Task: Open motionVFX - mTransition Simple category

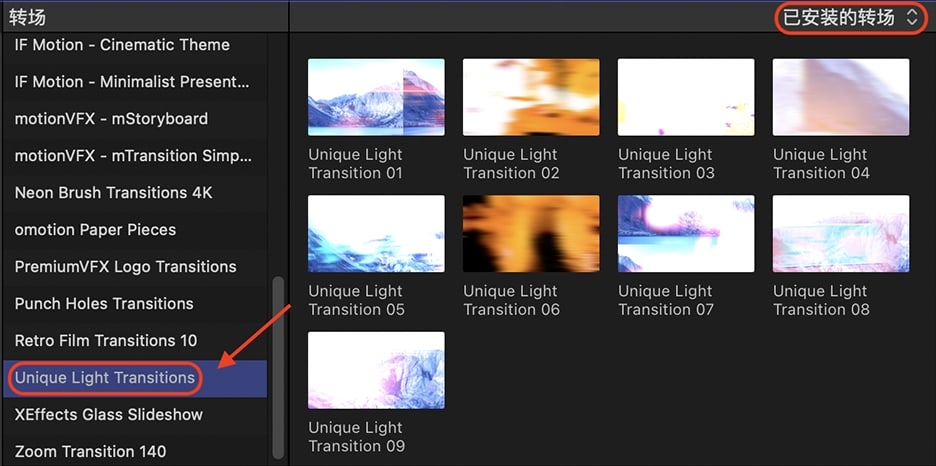Action: coord(133,156)
